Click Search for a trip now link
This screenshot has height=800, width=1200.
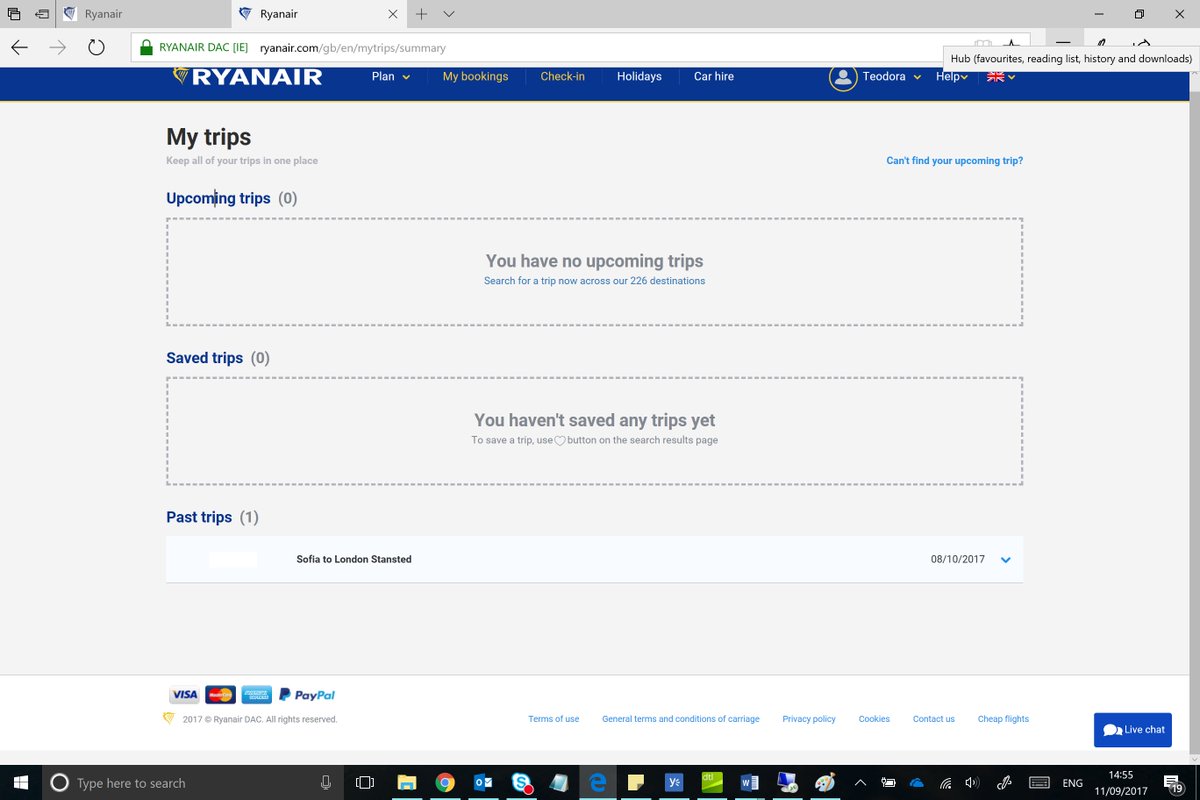[x=594, y=281]
